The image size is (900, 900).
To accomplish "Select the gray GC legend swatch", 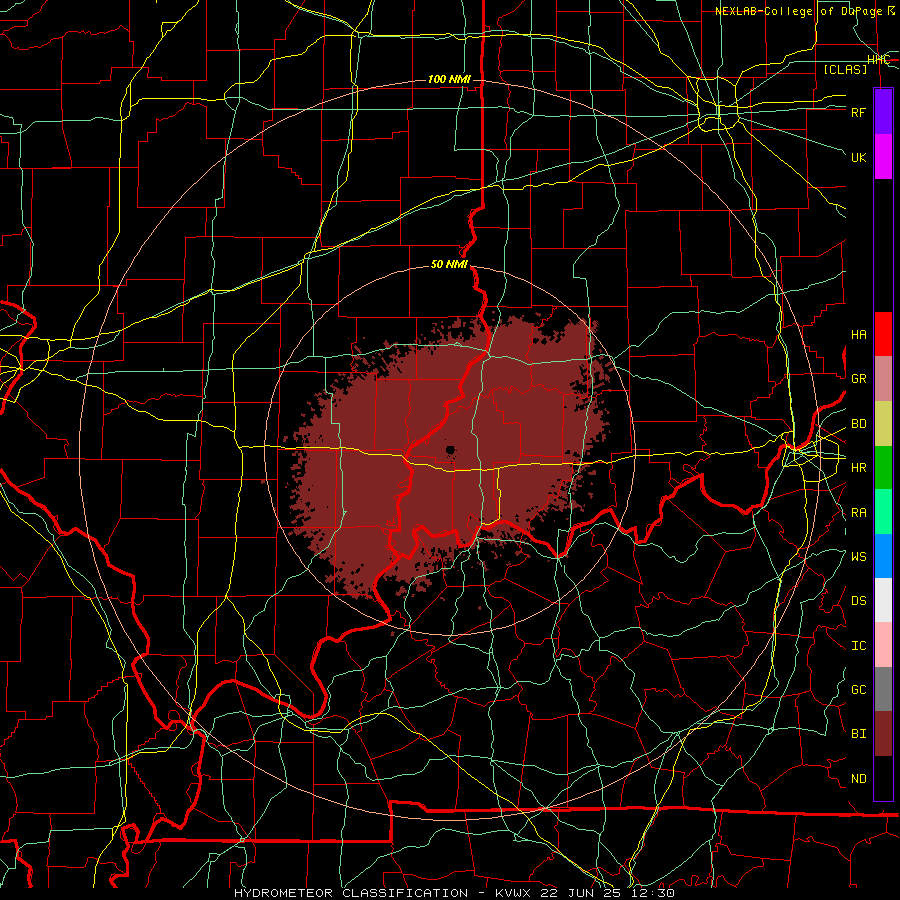I will pos(883,689).
